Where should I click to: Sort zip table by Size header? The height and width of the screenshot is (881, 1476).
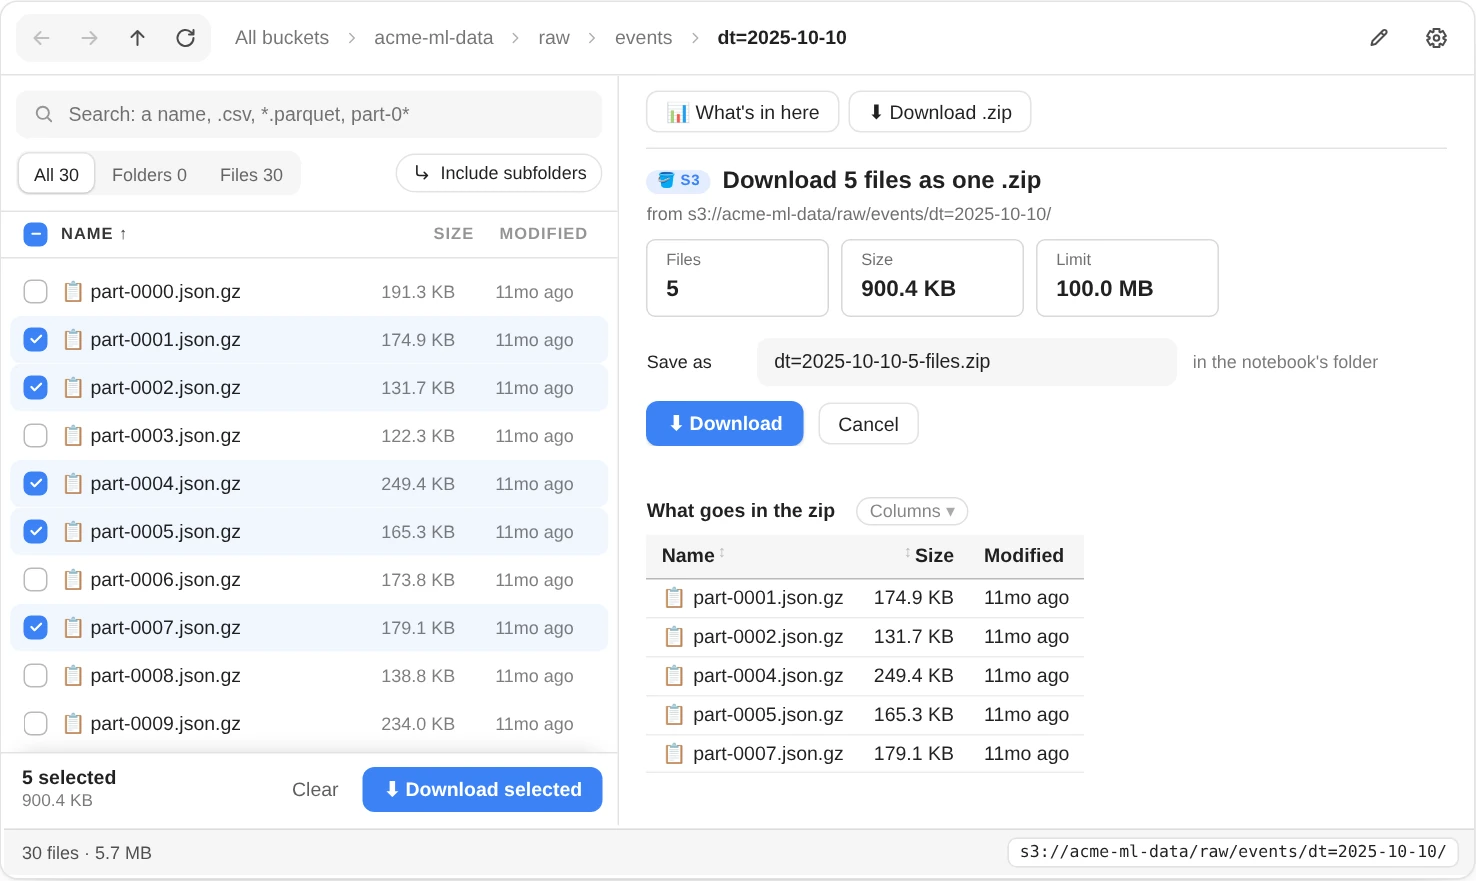point(930,556)
